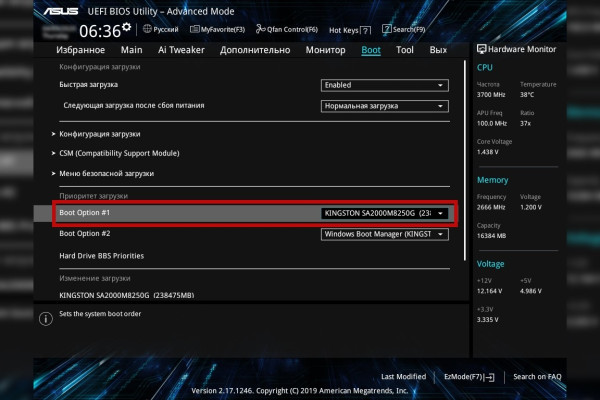Switch to the Main tab
Image resolution: width=600 pixels, height=400 pixels.
(x=131, y=50)
